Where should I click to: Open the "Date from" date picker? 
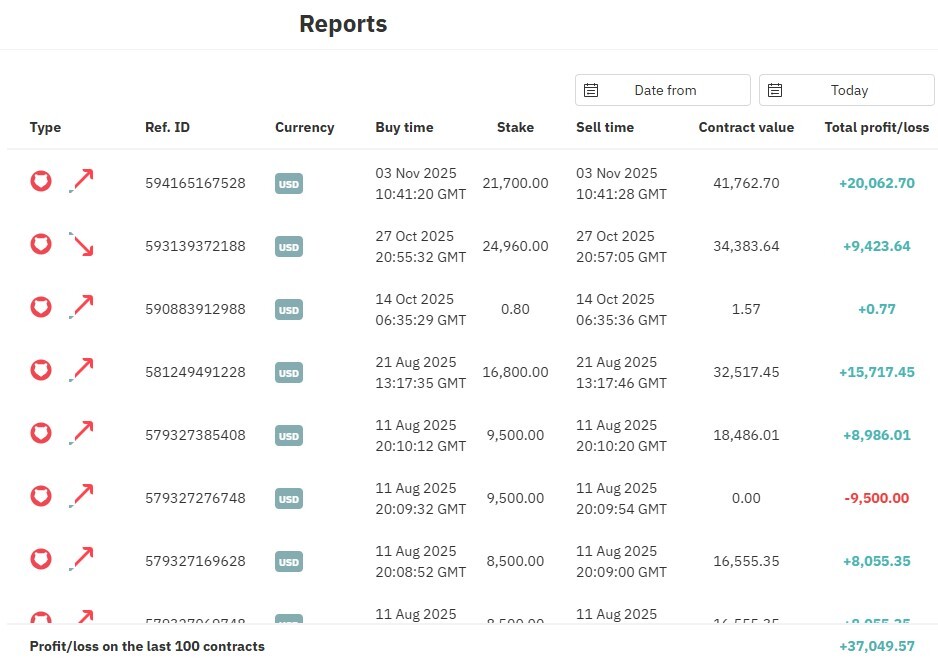pyautogui.click(x=663, y=89)
